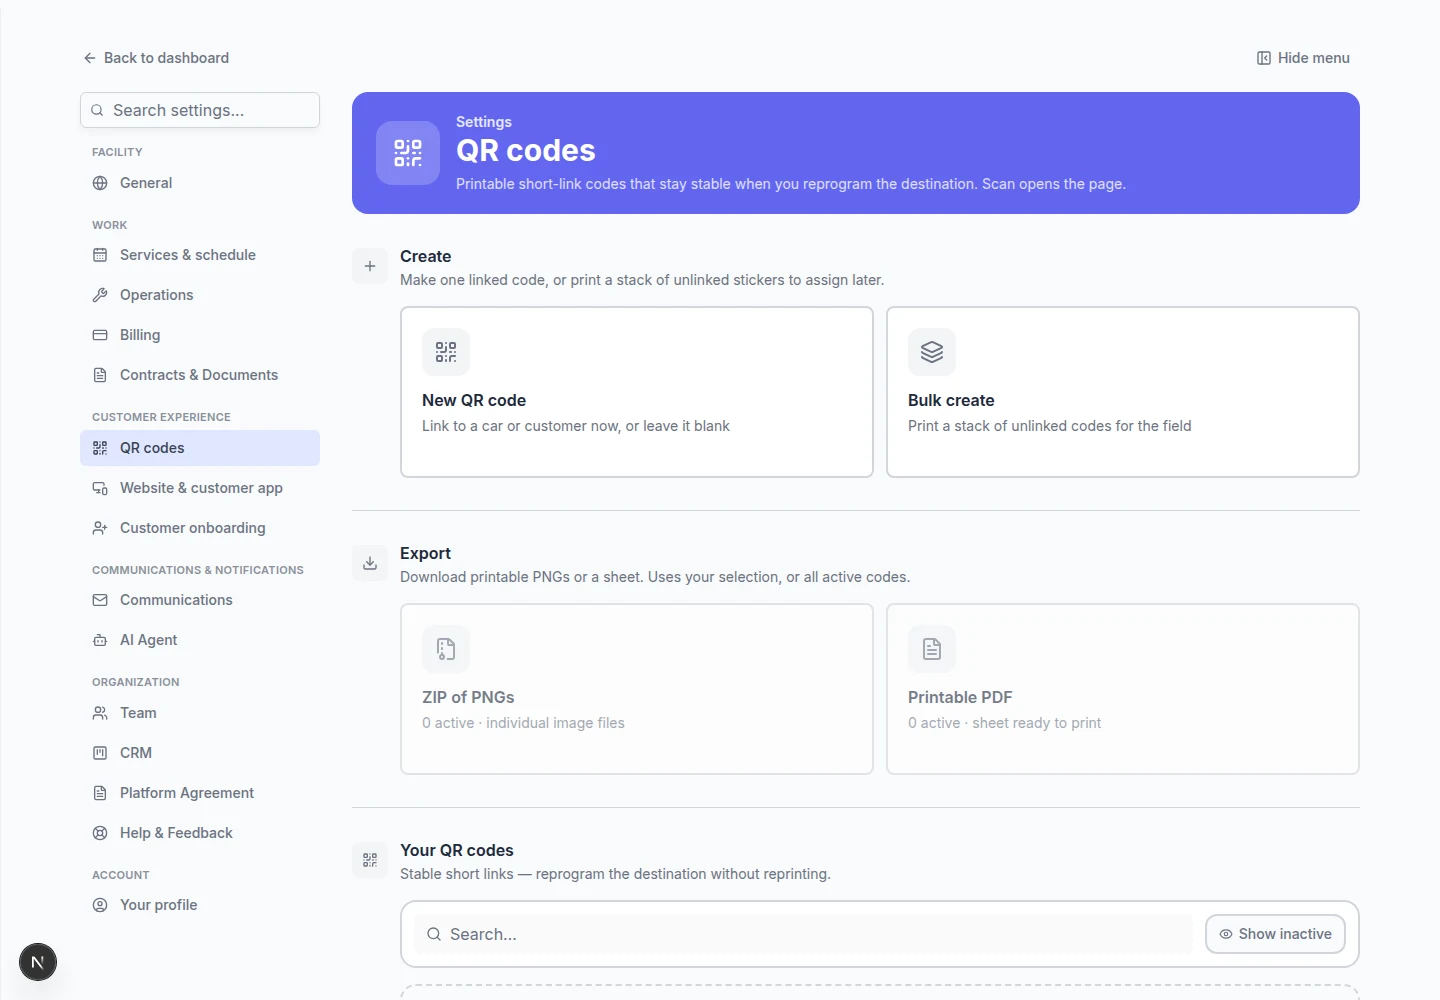
Task: Open AI Agent settings
Action: pos(200,640)
